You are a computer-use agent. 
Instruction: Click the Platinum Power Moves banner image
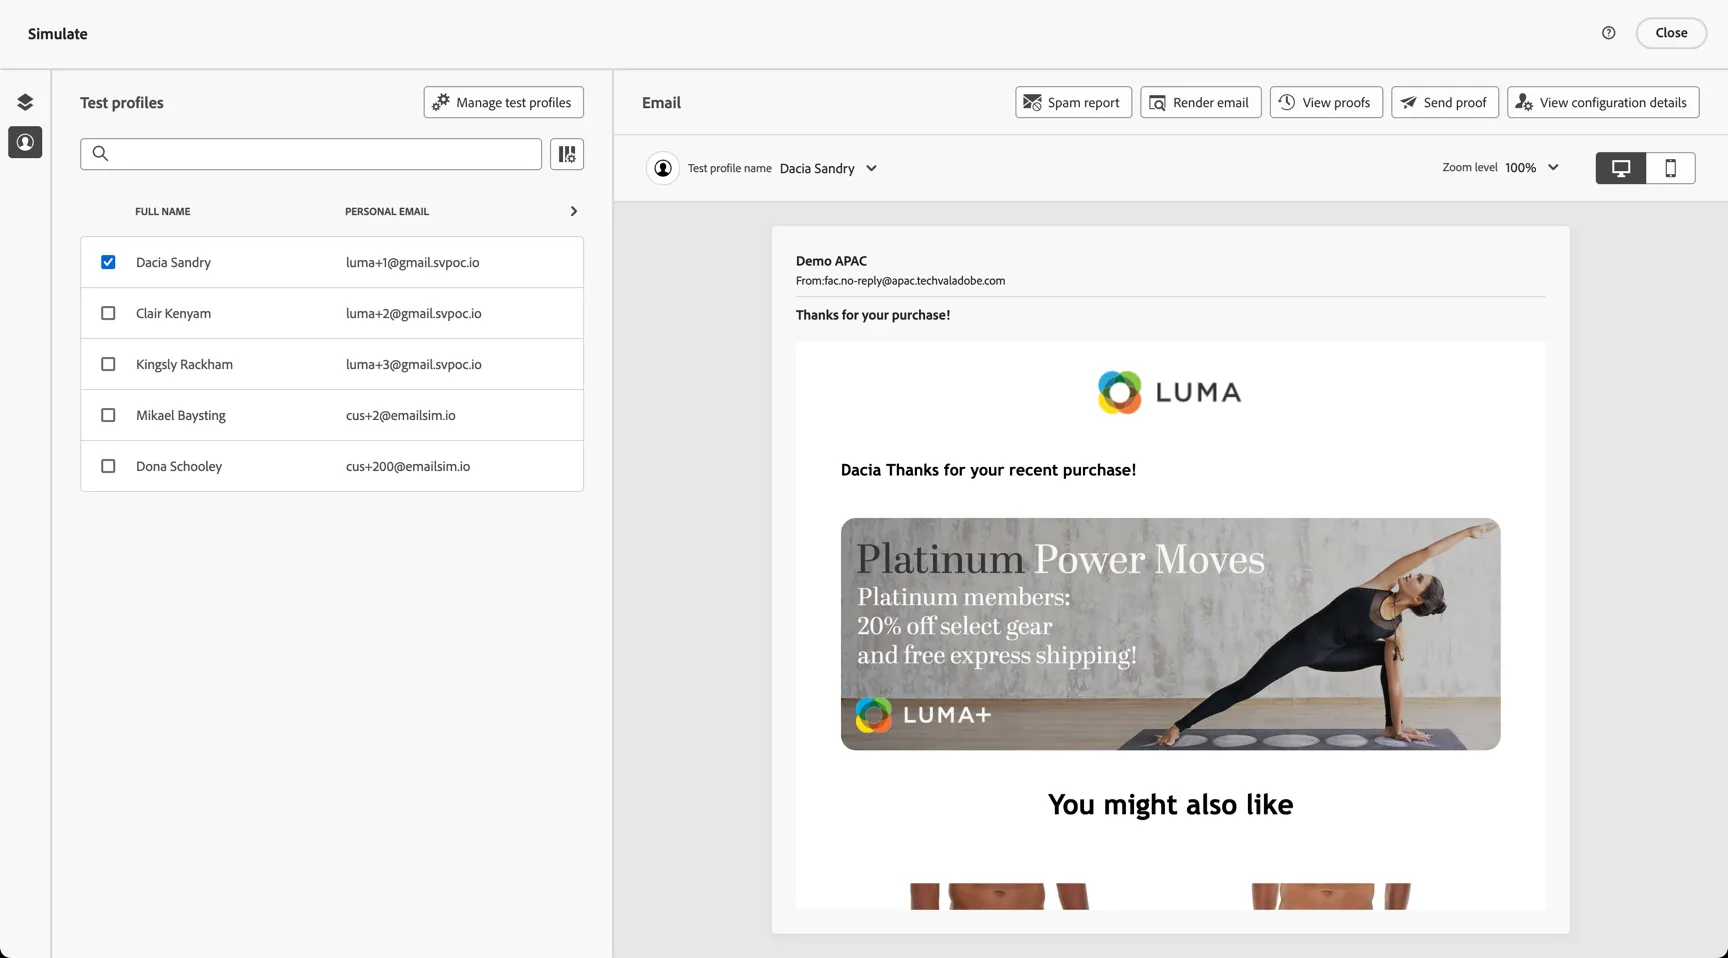1170,634
